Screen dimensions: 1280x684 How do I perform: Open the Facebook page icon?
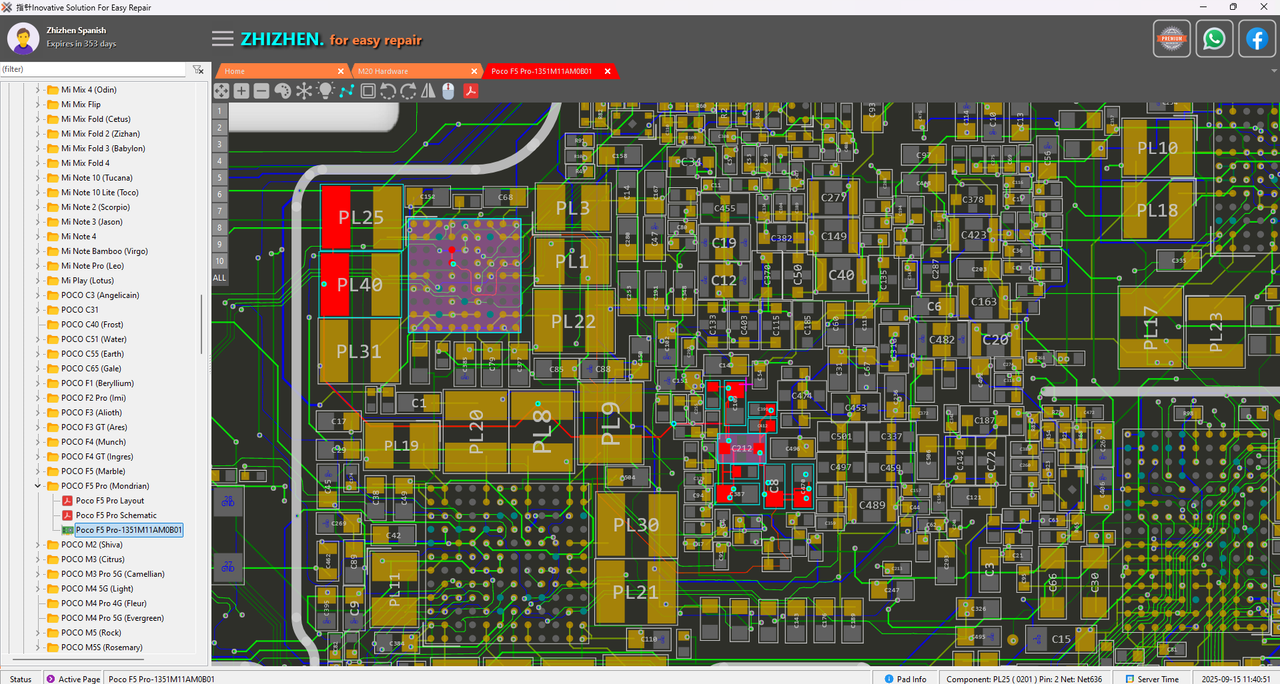[x=1256, y=39]
